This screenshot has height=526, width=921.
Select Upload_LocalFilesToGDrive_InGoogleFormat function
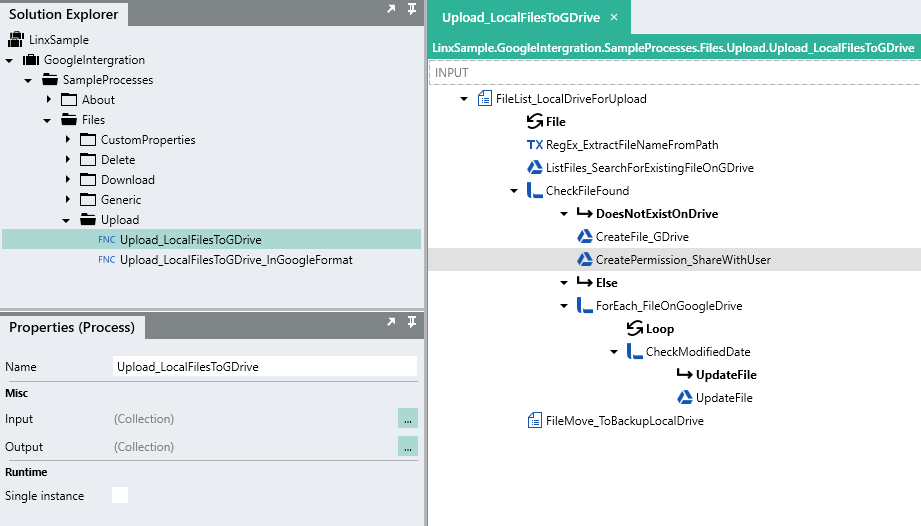coord(236,259)
